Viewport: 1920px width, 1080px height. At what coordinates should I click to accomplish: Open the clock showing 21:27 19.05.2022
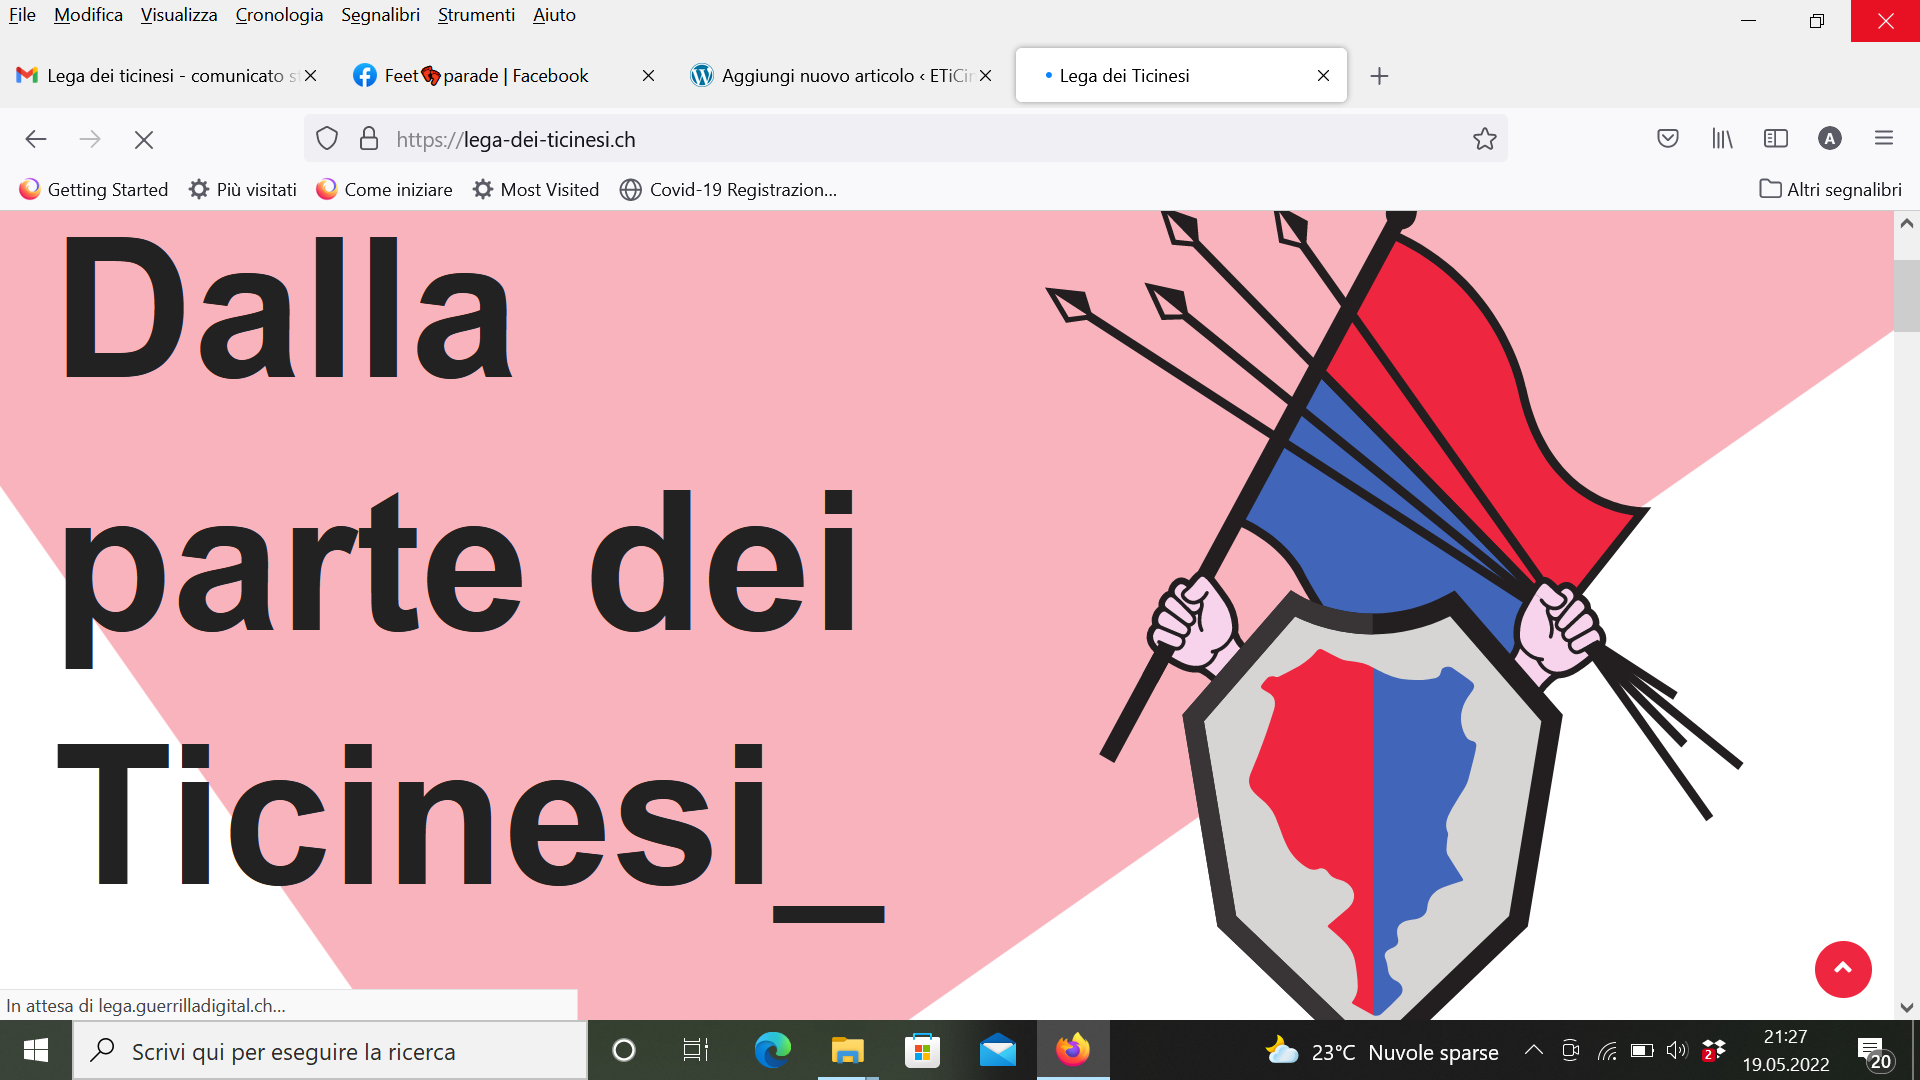point(1786,1051)
